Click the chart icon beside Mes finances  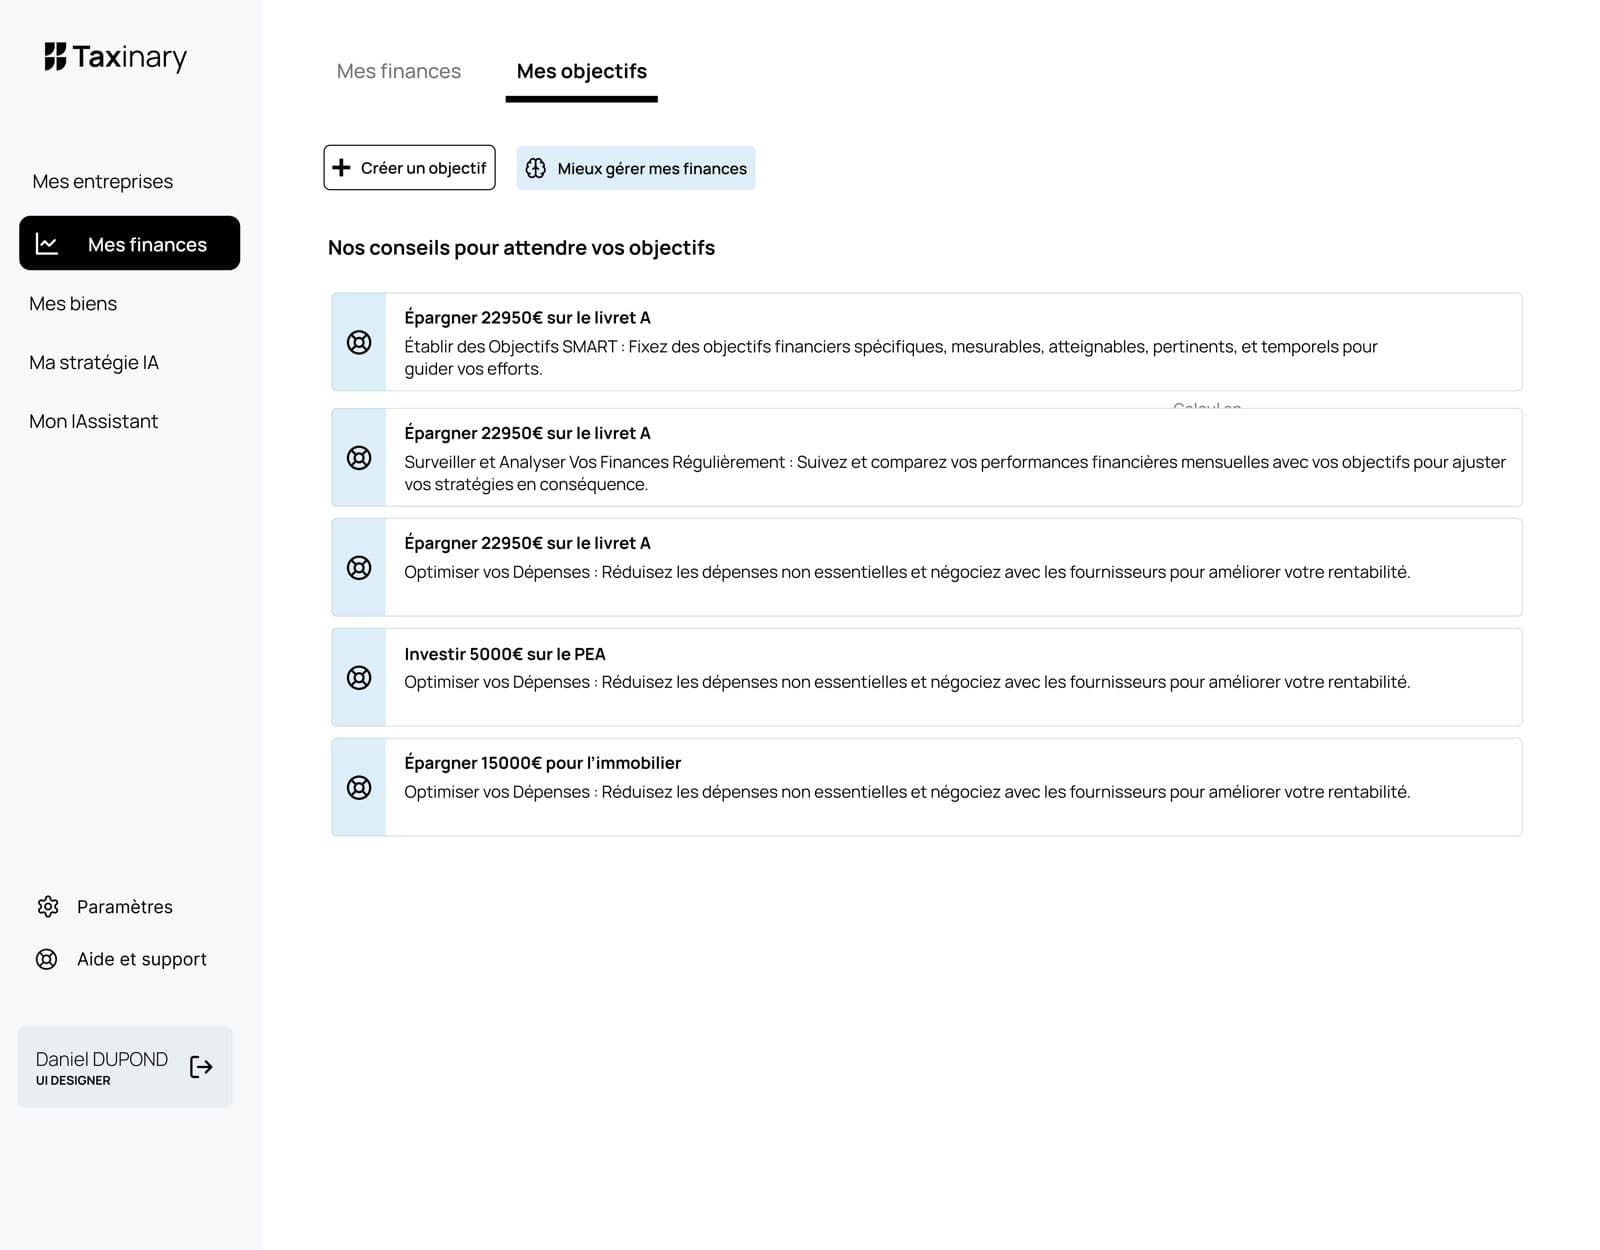[x=47, y=244]
